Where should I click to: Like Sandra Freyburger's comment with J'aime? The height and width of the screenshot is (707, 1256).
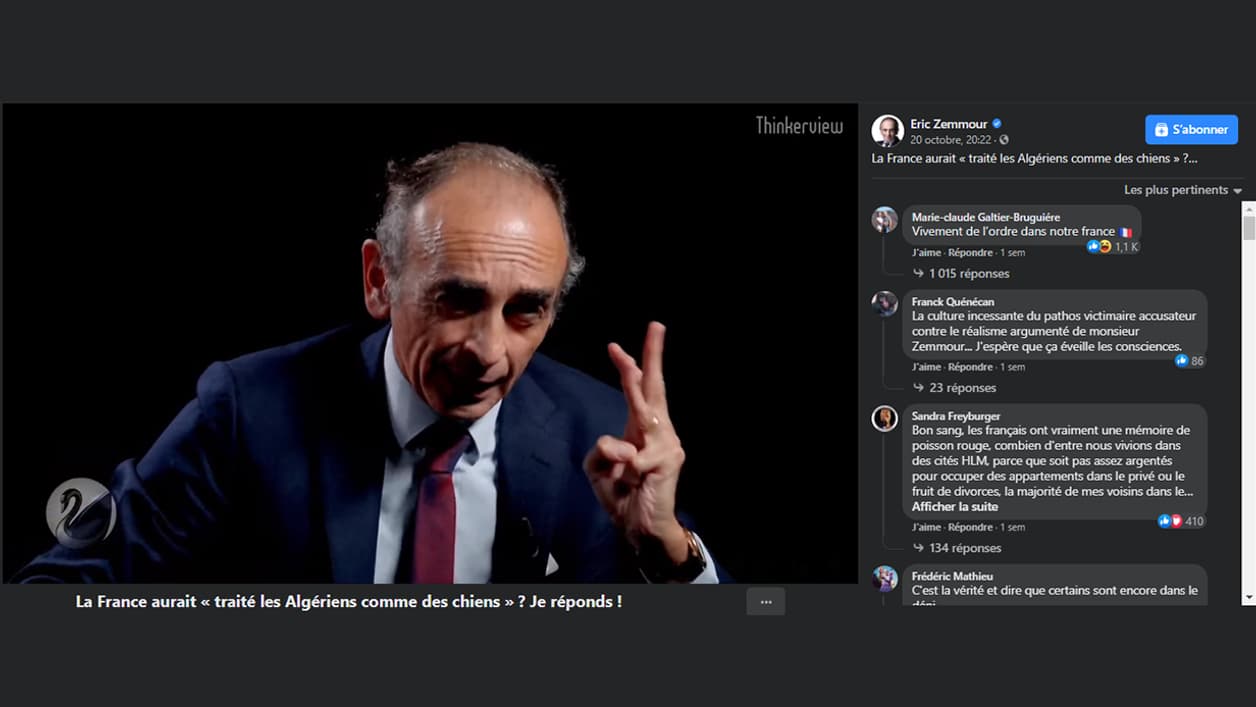(926, 527)
